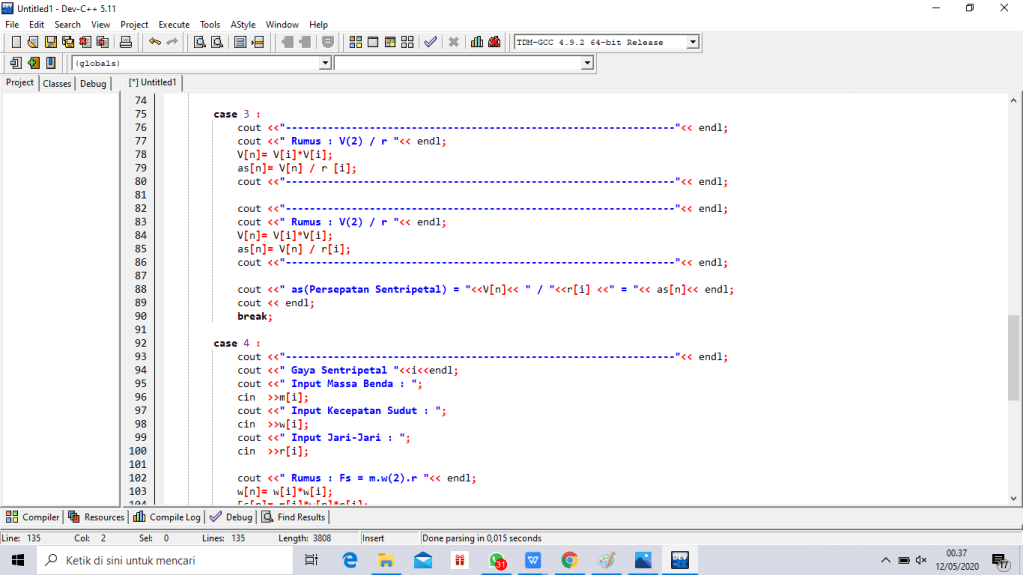Open the TDM-GCC compiler selection dropdown
1023x575 pixels.
click(x=692, y=42)
